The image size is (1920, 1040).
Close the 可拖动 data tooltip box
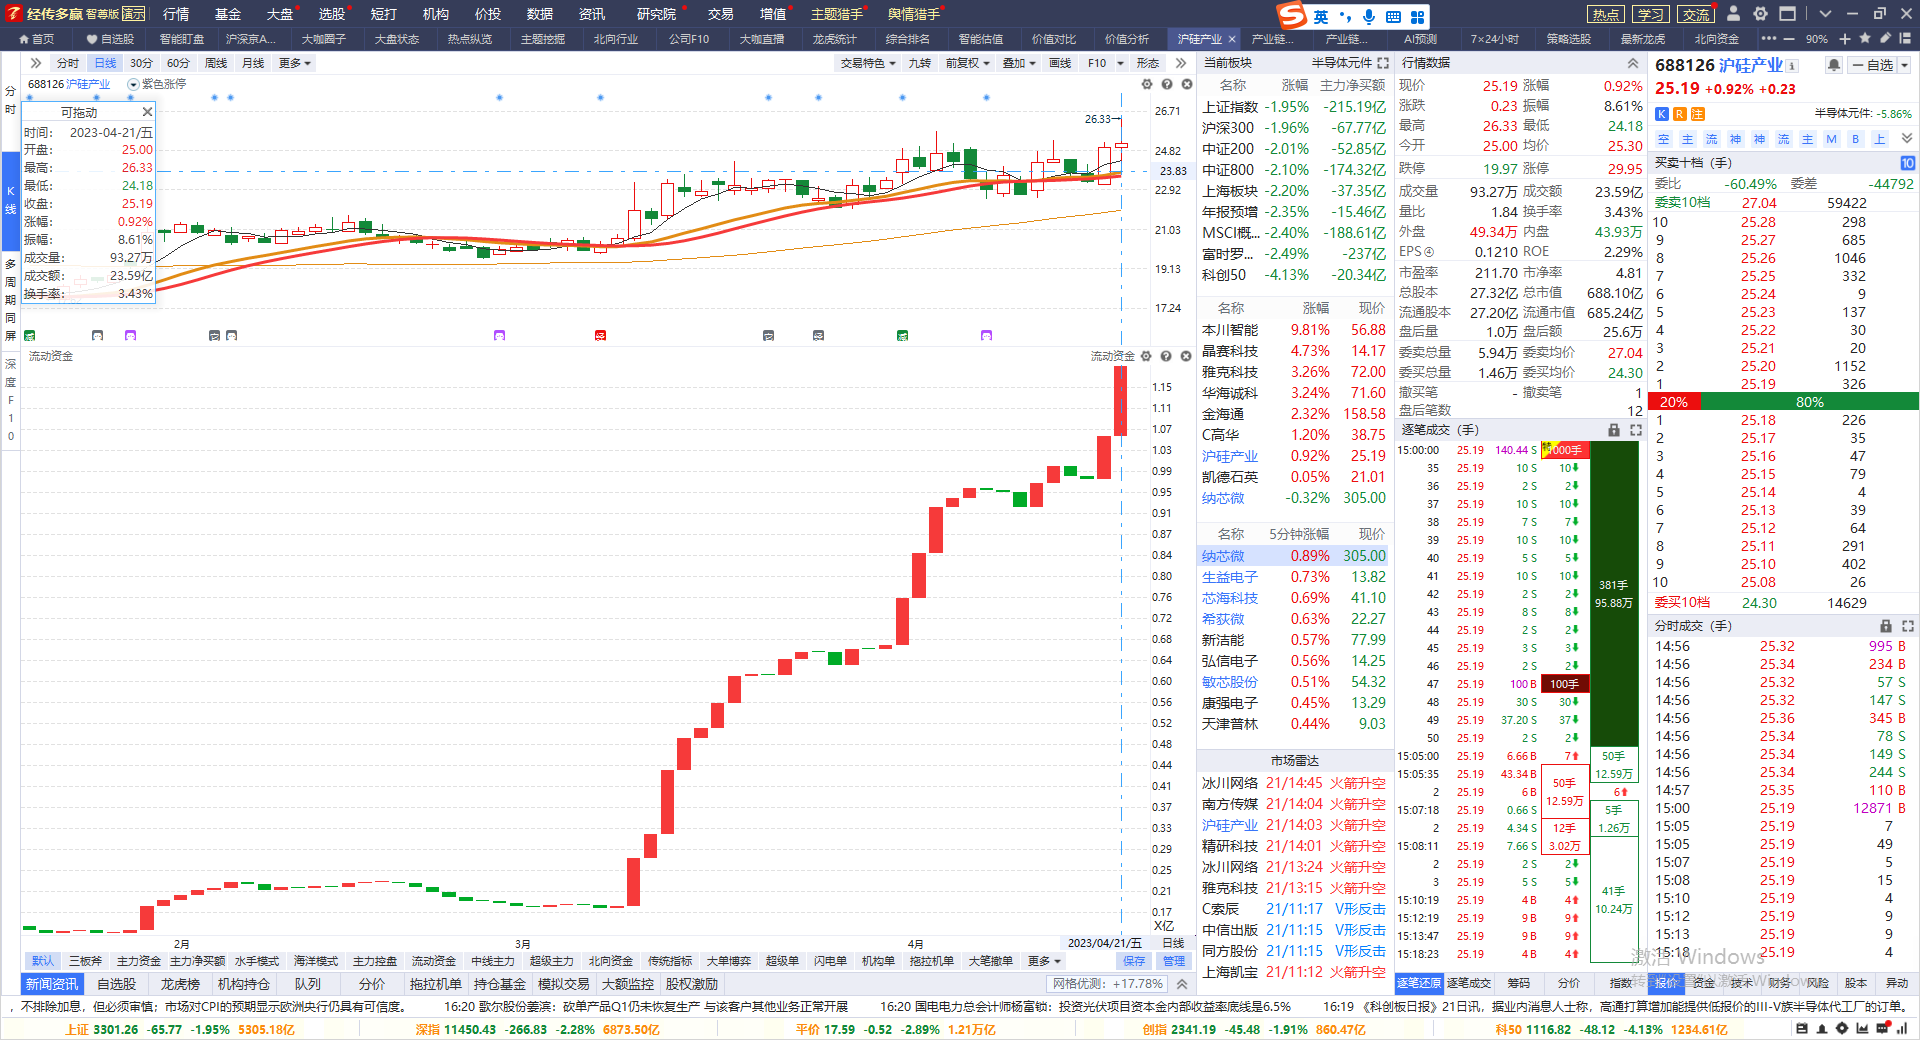147,112
